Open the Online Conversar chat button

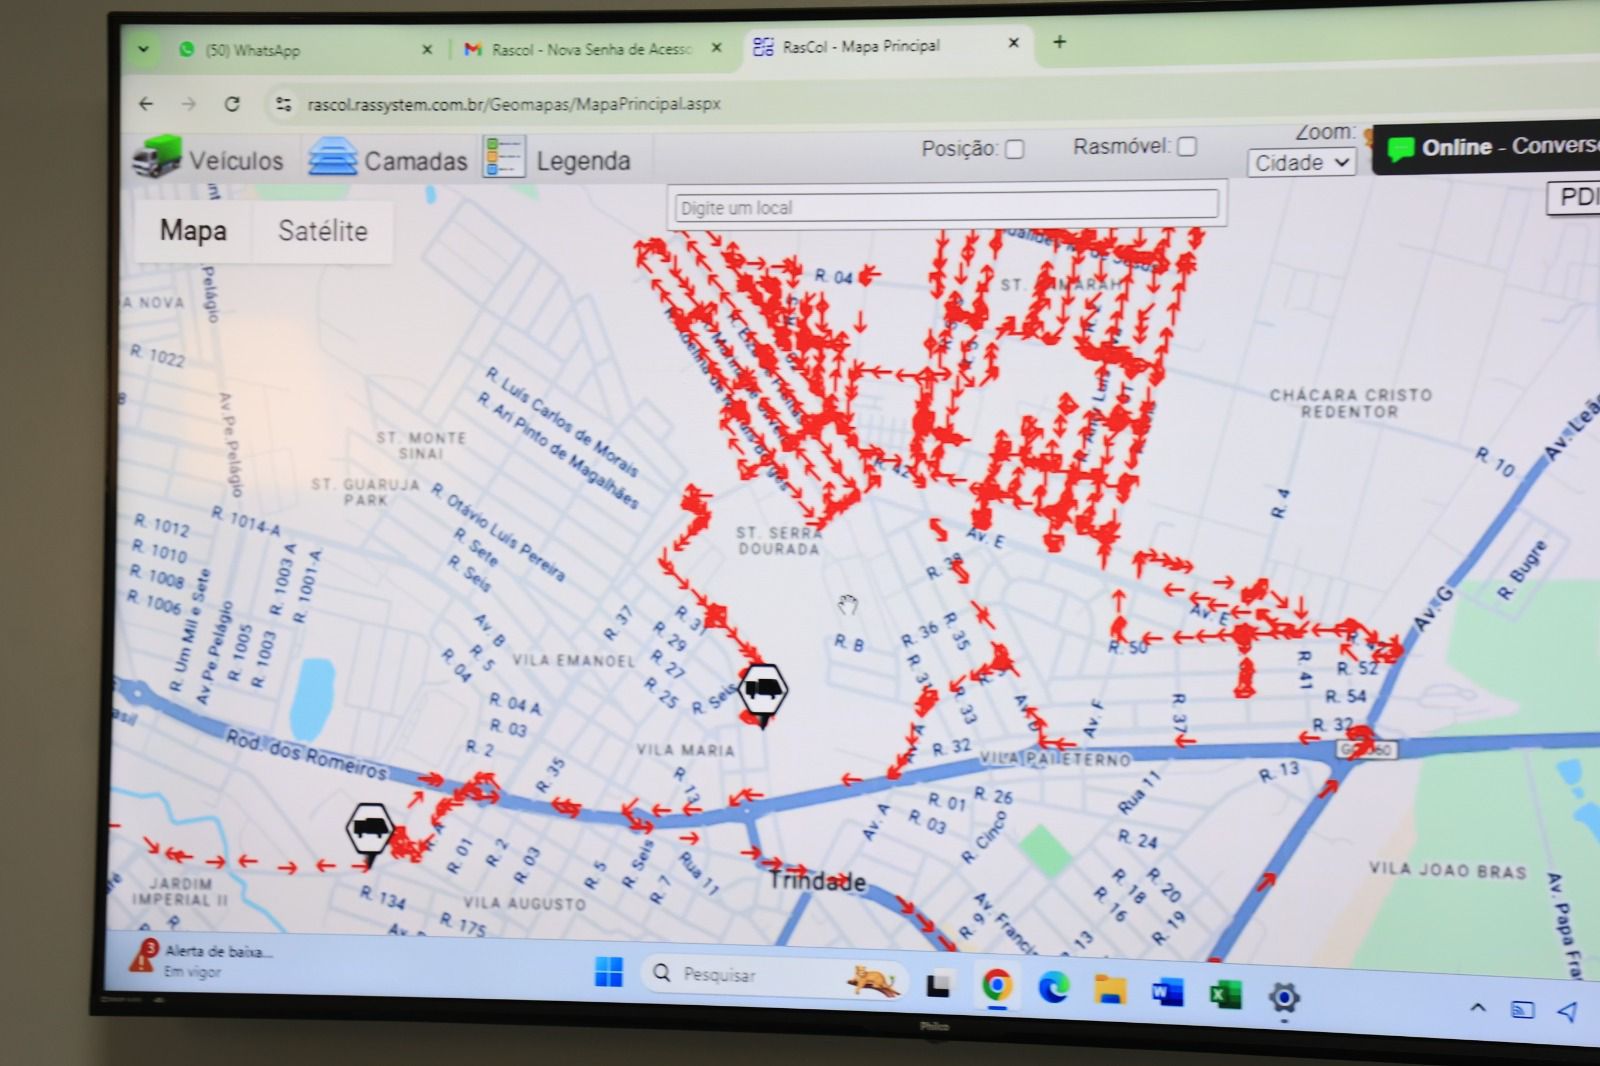click(1490, 148)
